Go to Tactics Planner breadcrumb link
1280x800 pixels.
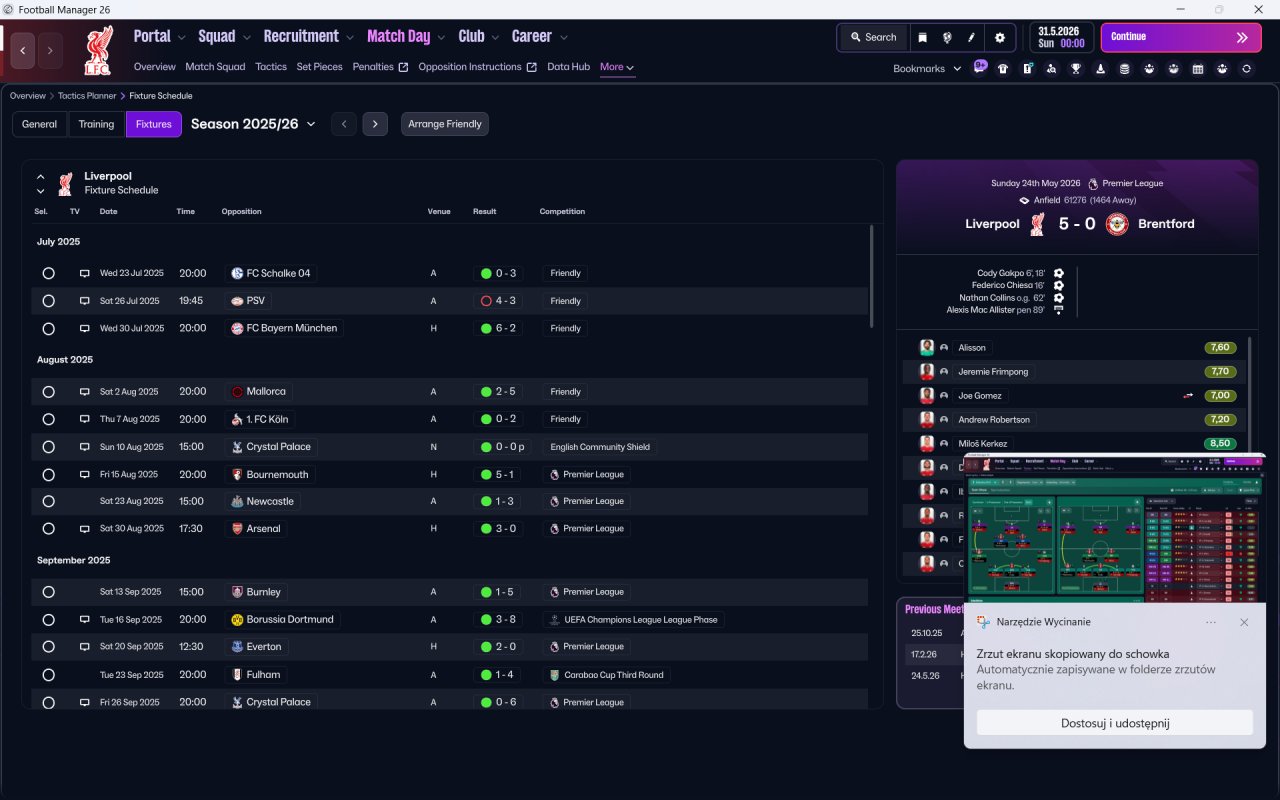87,96
